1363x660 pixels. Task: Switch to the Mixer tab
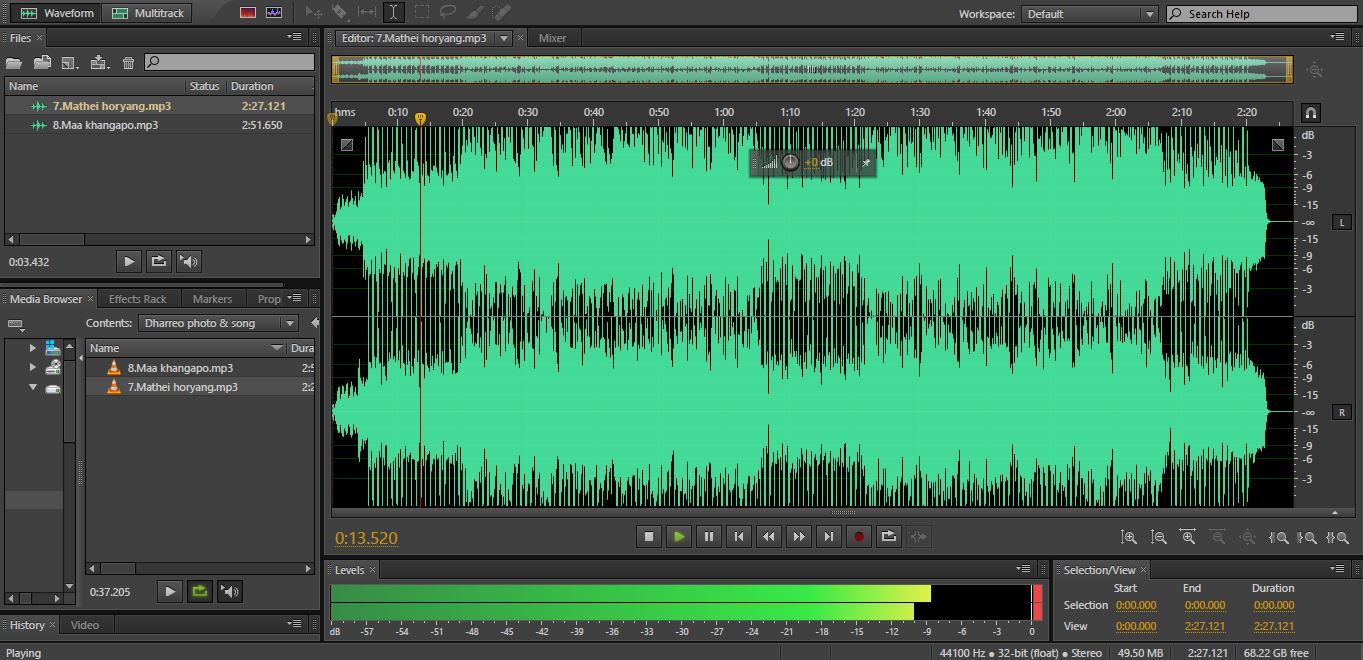552,38
